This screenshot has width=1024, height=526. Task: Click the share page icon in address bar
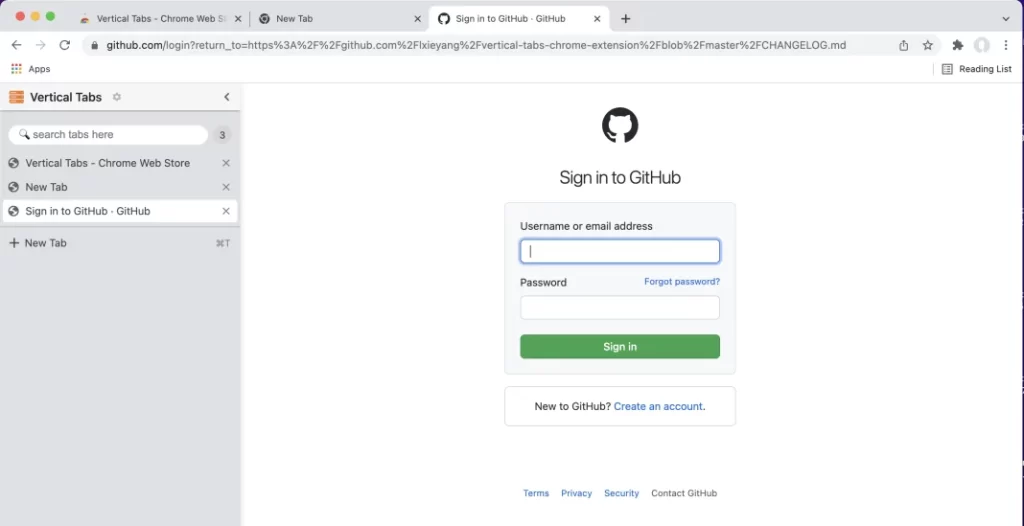pos(904,45)
